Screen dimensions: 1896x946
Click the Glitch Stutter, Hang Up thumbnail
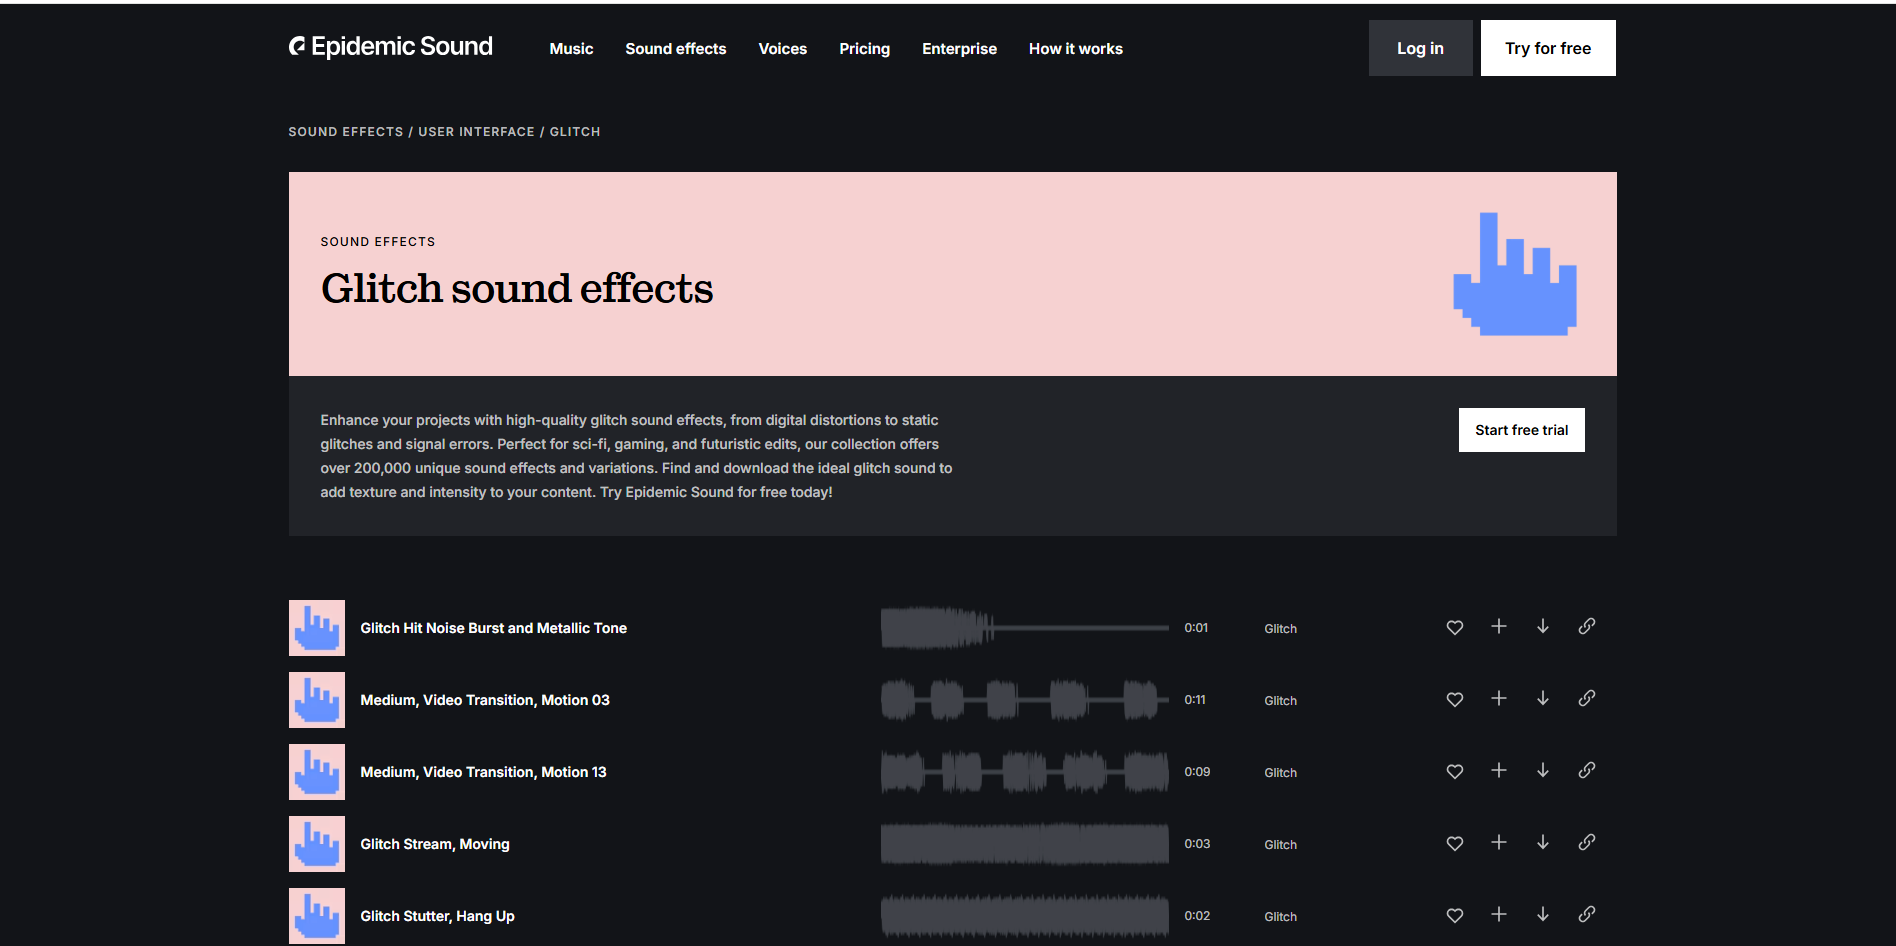(316, 915)
